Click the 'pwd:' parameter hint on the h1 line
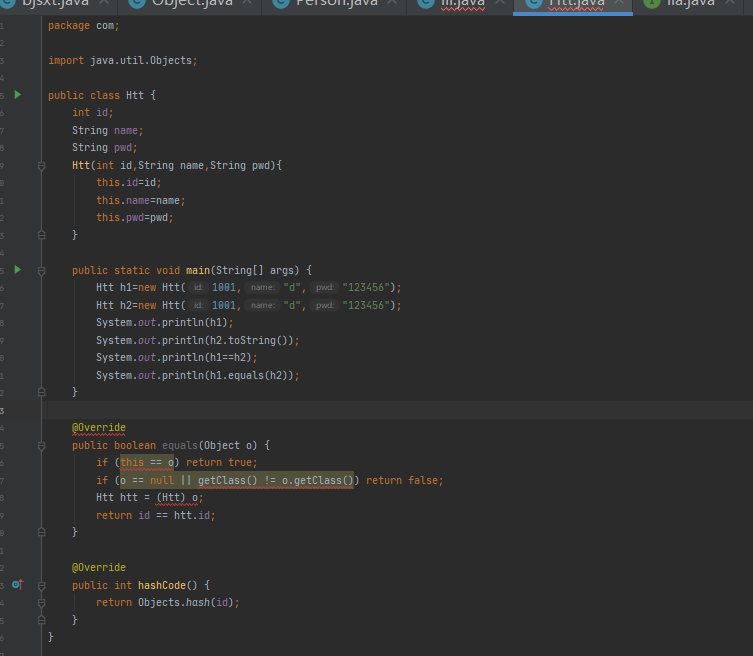 325,288
